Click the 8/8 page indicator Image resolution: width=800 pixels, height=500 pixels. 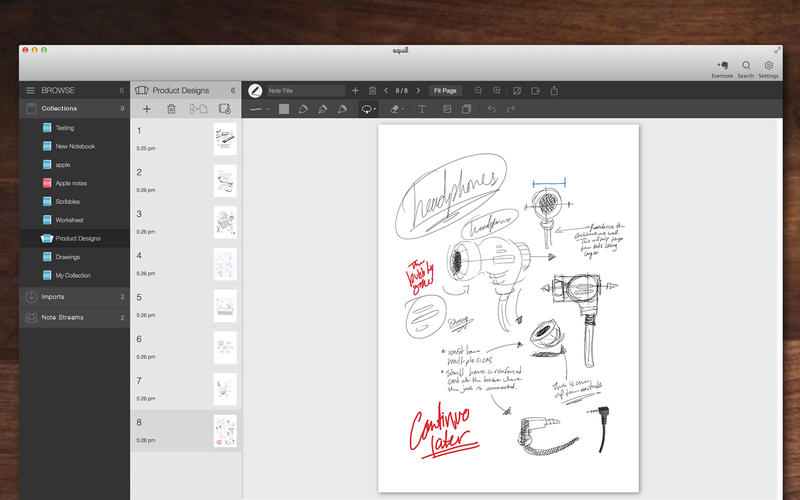[x=402, y=91]
